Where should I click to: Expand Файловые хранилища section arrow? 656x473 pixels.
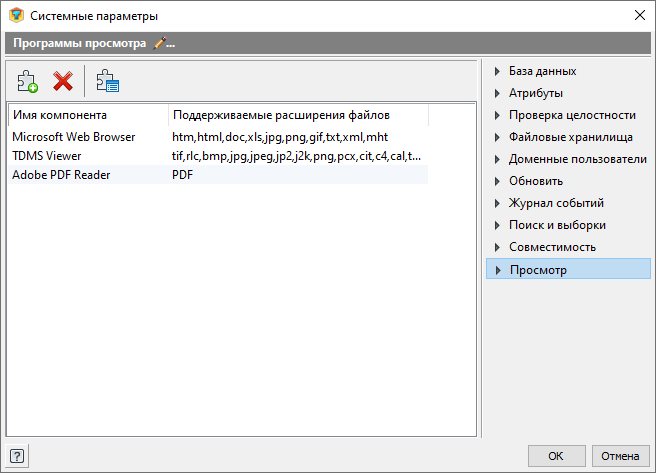click(x=497, y=137)
